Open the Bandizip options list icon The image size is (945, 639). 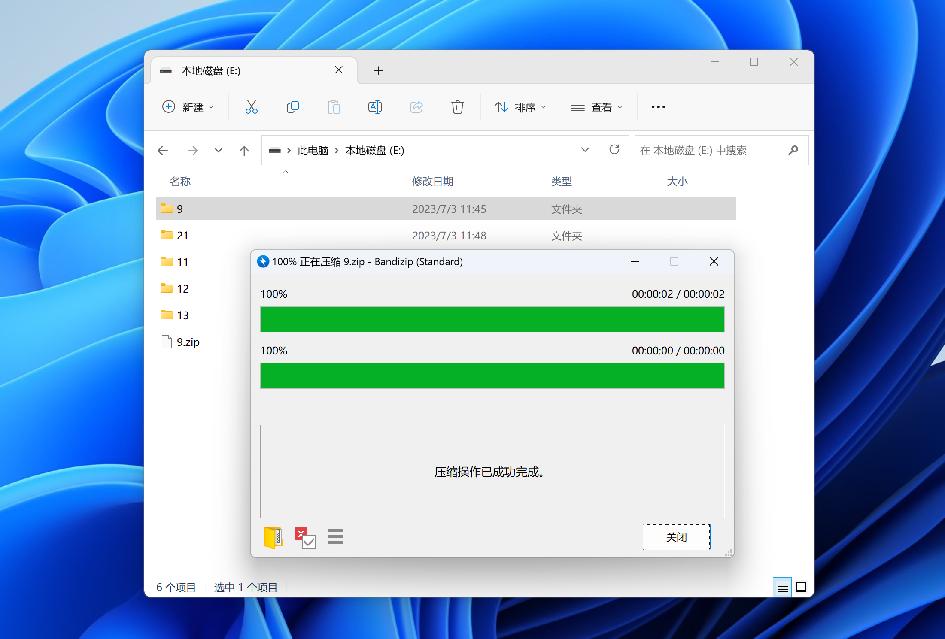click(x=335, y=537)
